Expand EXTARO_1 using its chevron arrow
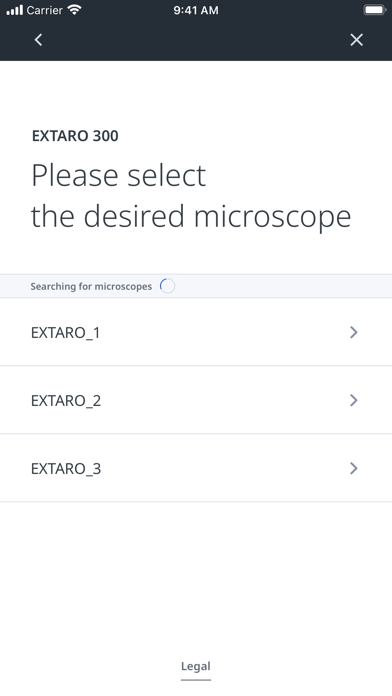The height and width of the screenshot is (696, 392). (354, 332)
